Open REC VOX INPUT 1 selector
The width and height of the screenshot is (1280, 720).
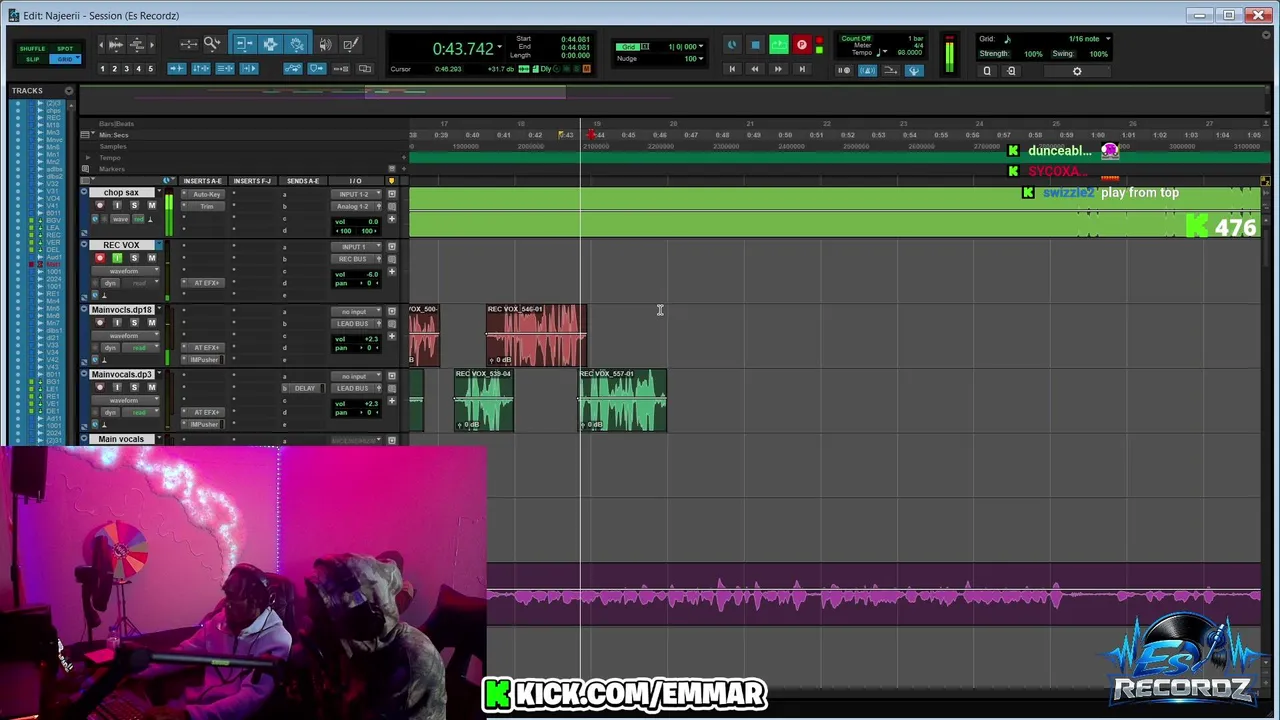point(356,246)
